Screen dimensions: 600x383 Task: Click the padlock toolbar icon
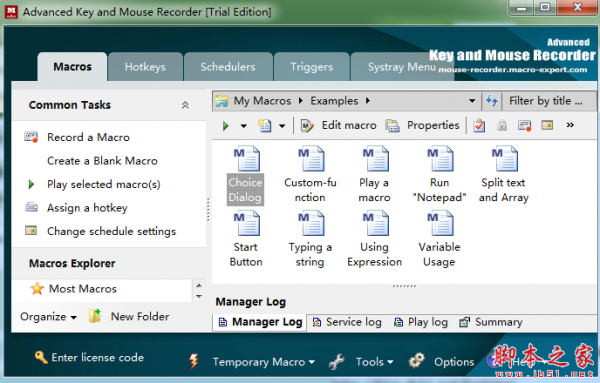(502, 125)
